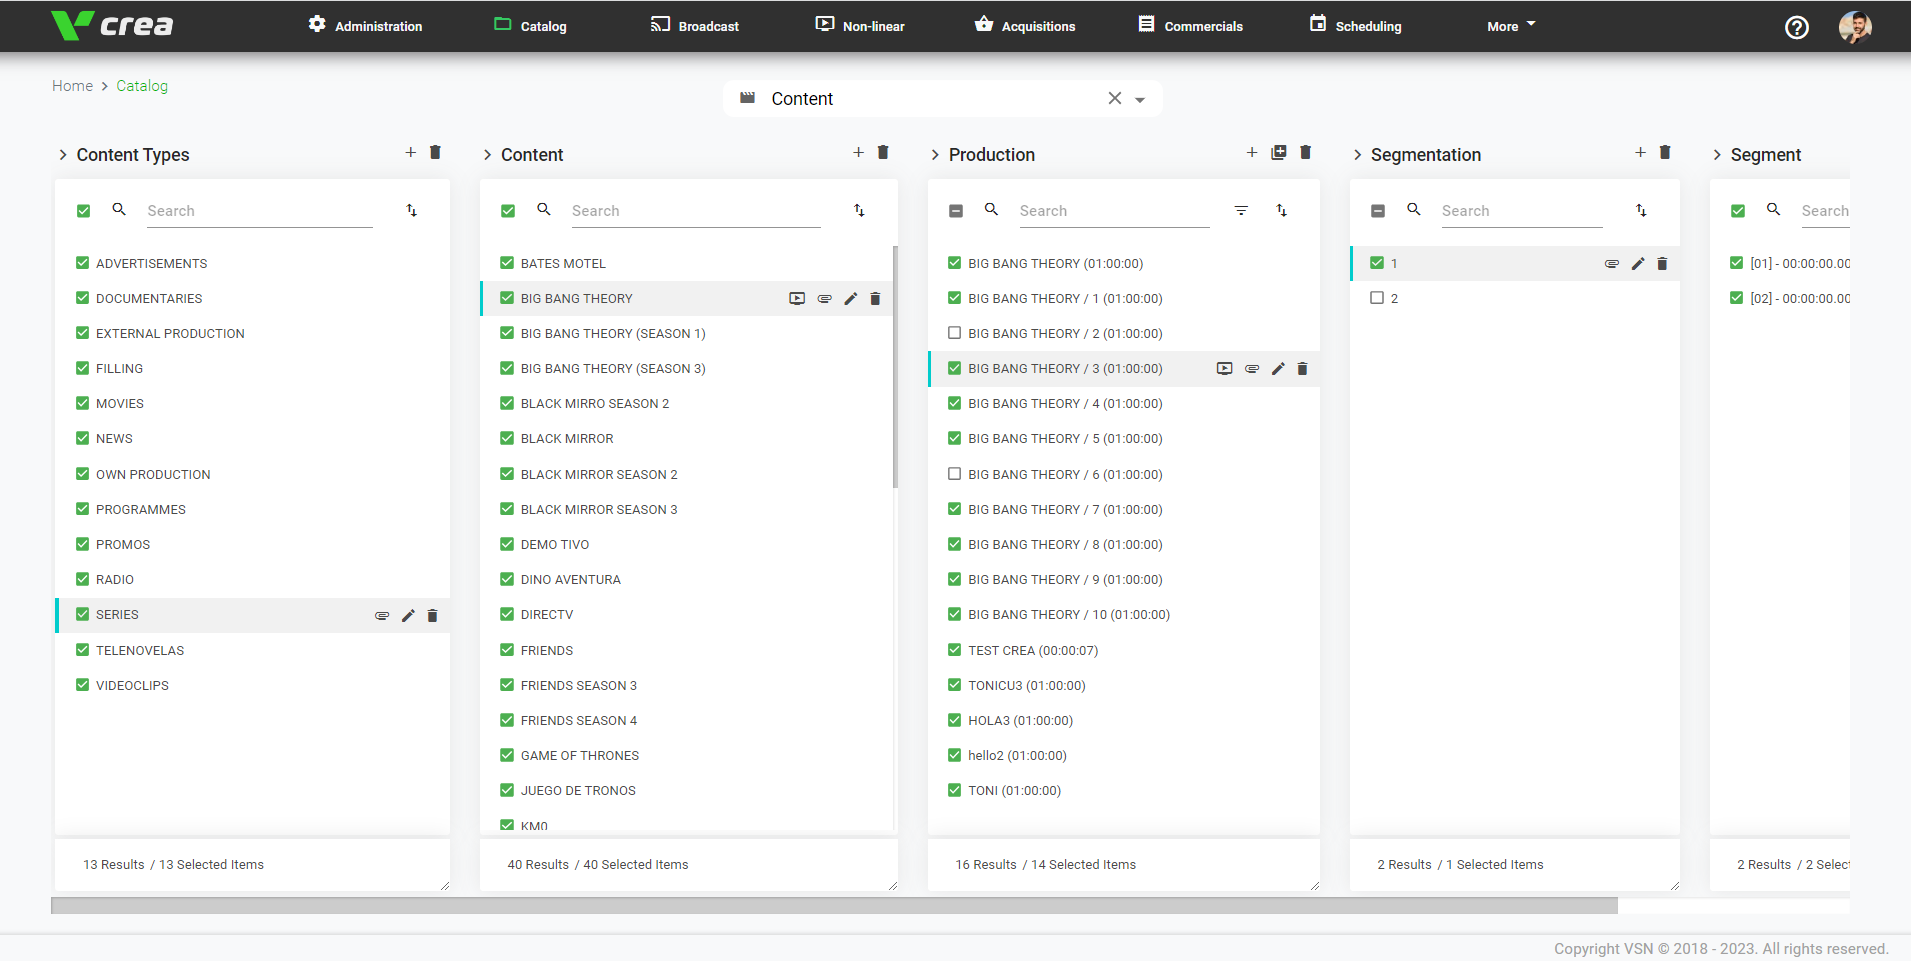
Task: Click the Catalog breadcrumb link
Action: point(142,86)
